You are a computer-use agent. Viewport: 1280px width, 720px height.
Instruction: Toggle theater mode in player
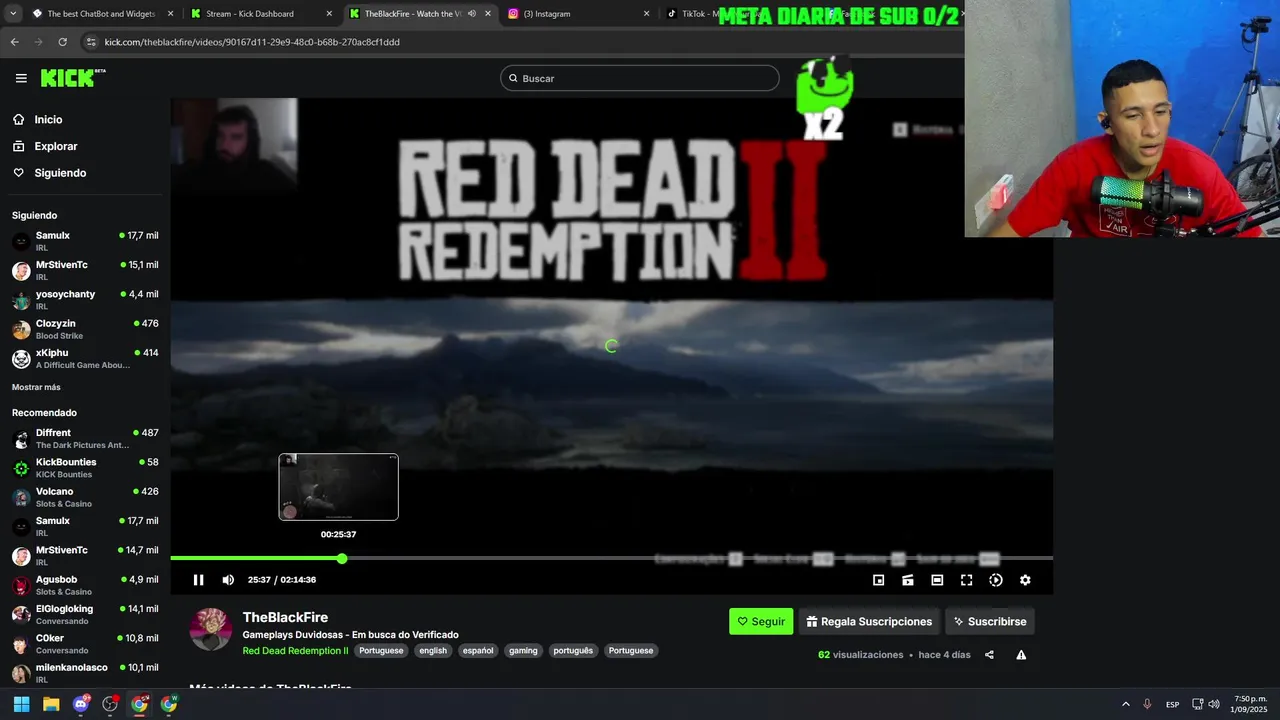click(937, 580)
